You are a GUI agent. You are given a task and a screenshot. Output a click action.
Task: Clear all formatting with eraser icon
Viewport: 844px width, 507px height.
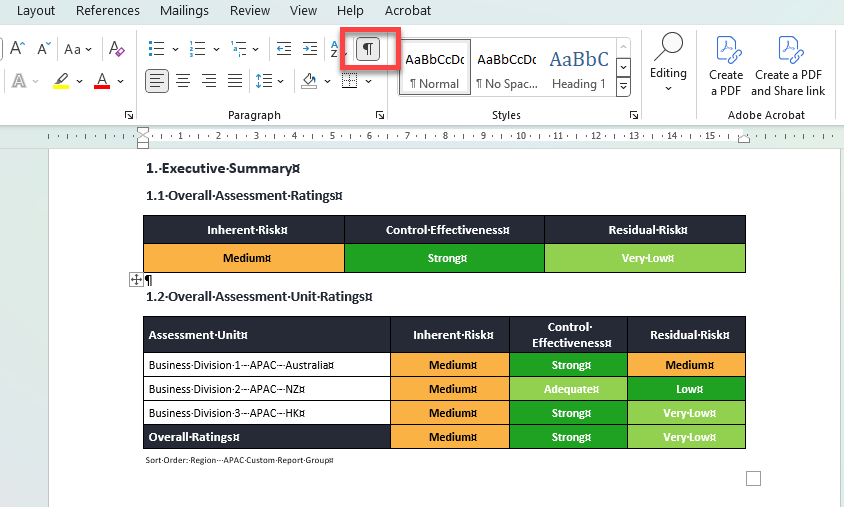point(116,49)
